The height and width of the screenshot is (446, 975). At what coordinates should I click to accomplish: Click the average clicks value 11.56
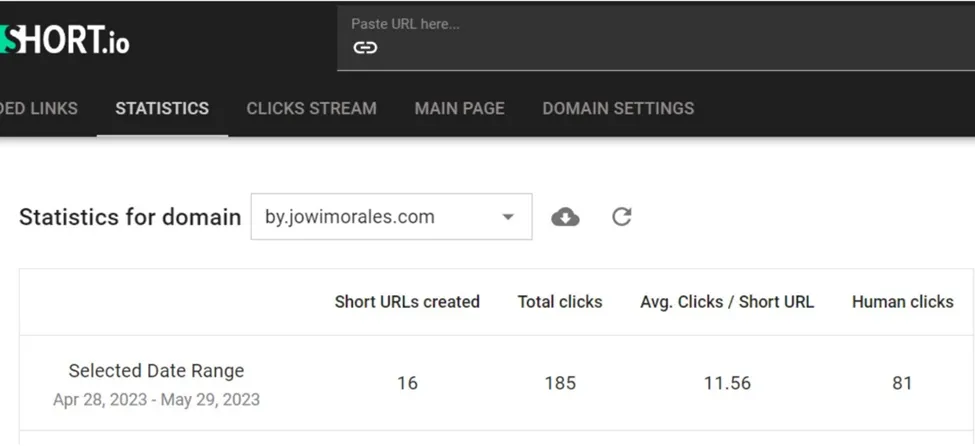point(728,383)
